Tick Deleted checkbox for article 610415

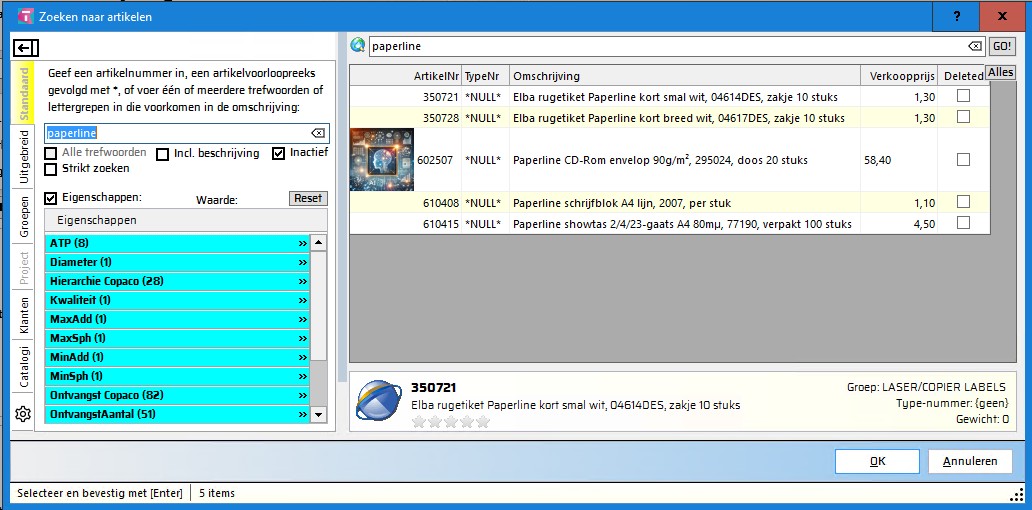[x=964, y=223]
